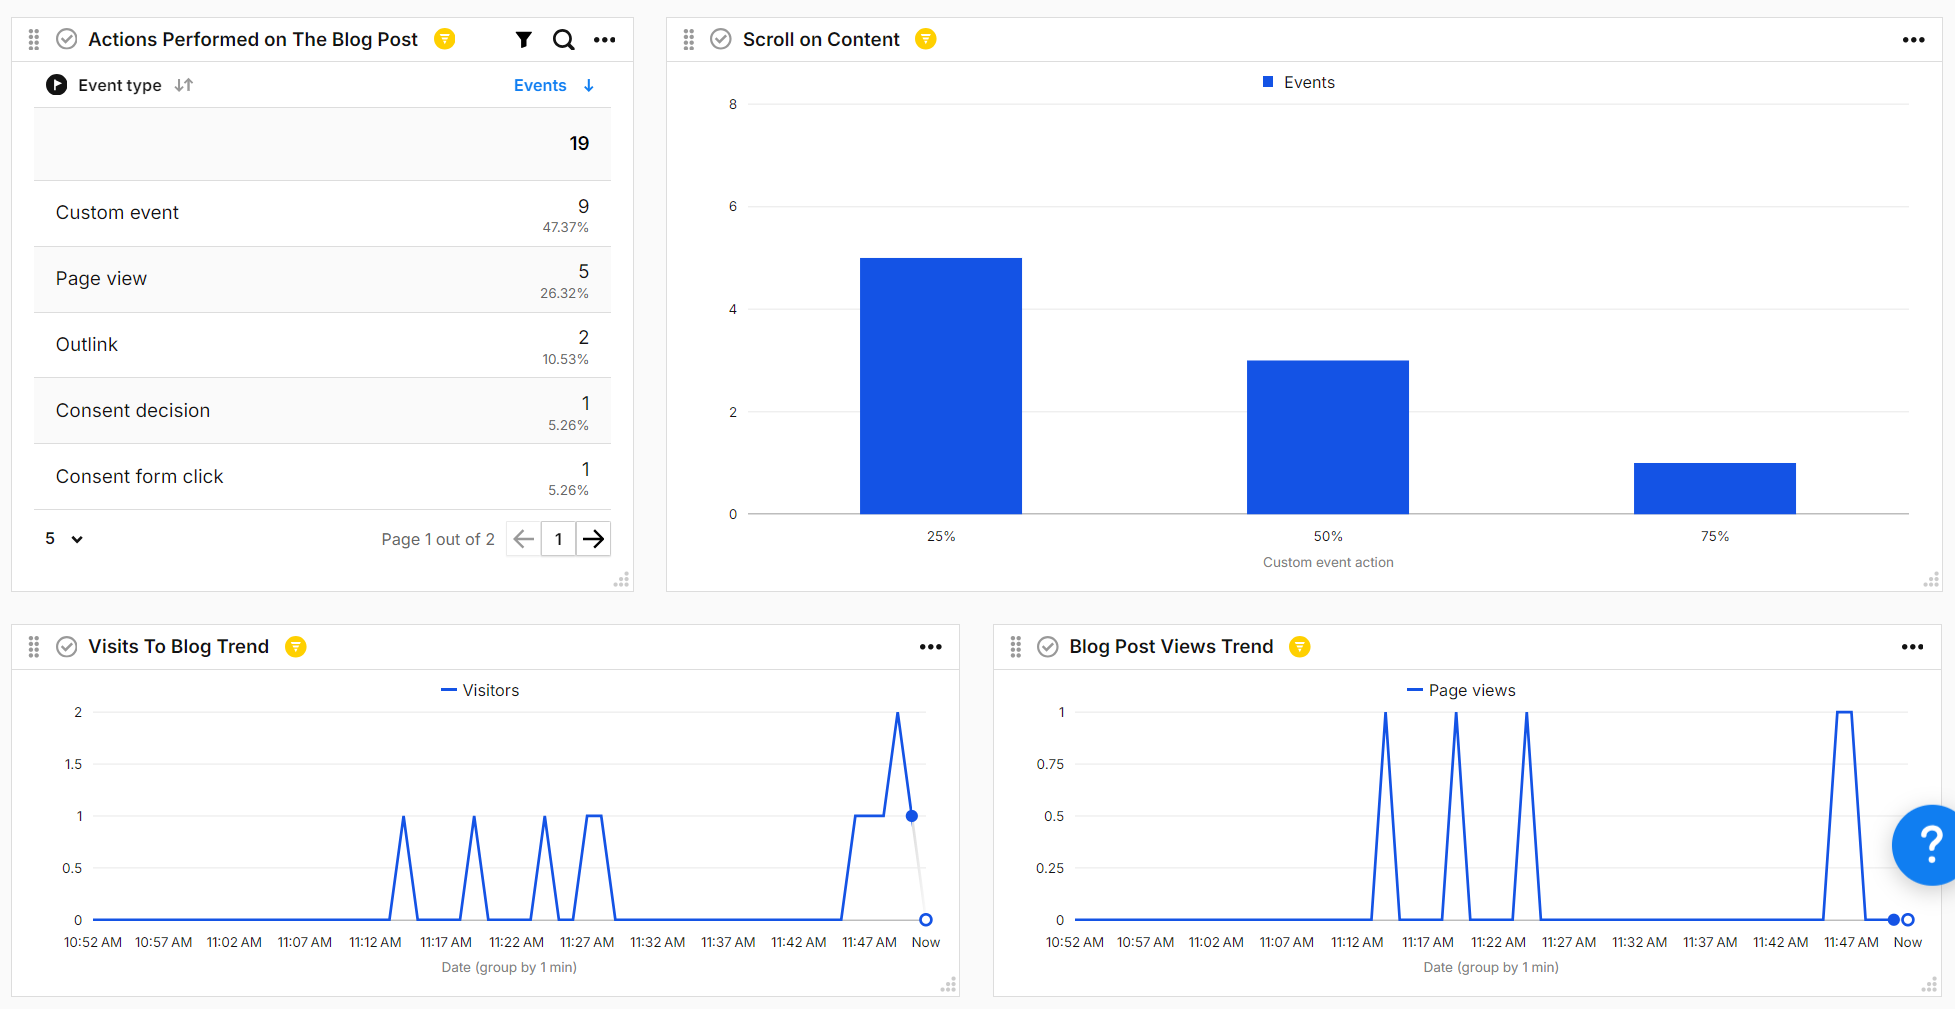Click the page number input field
Screen dimensions: 1955x1009
point(558,539)
